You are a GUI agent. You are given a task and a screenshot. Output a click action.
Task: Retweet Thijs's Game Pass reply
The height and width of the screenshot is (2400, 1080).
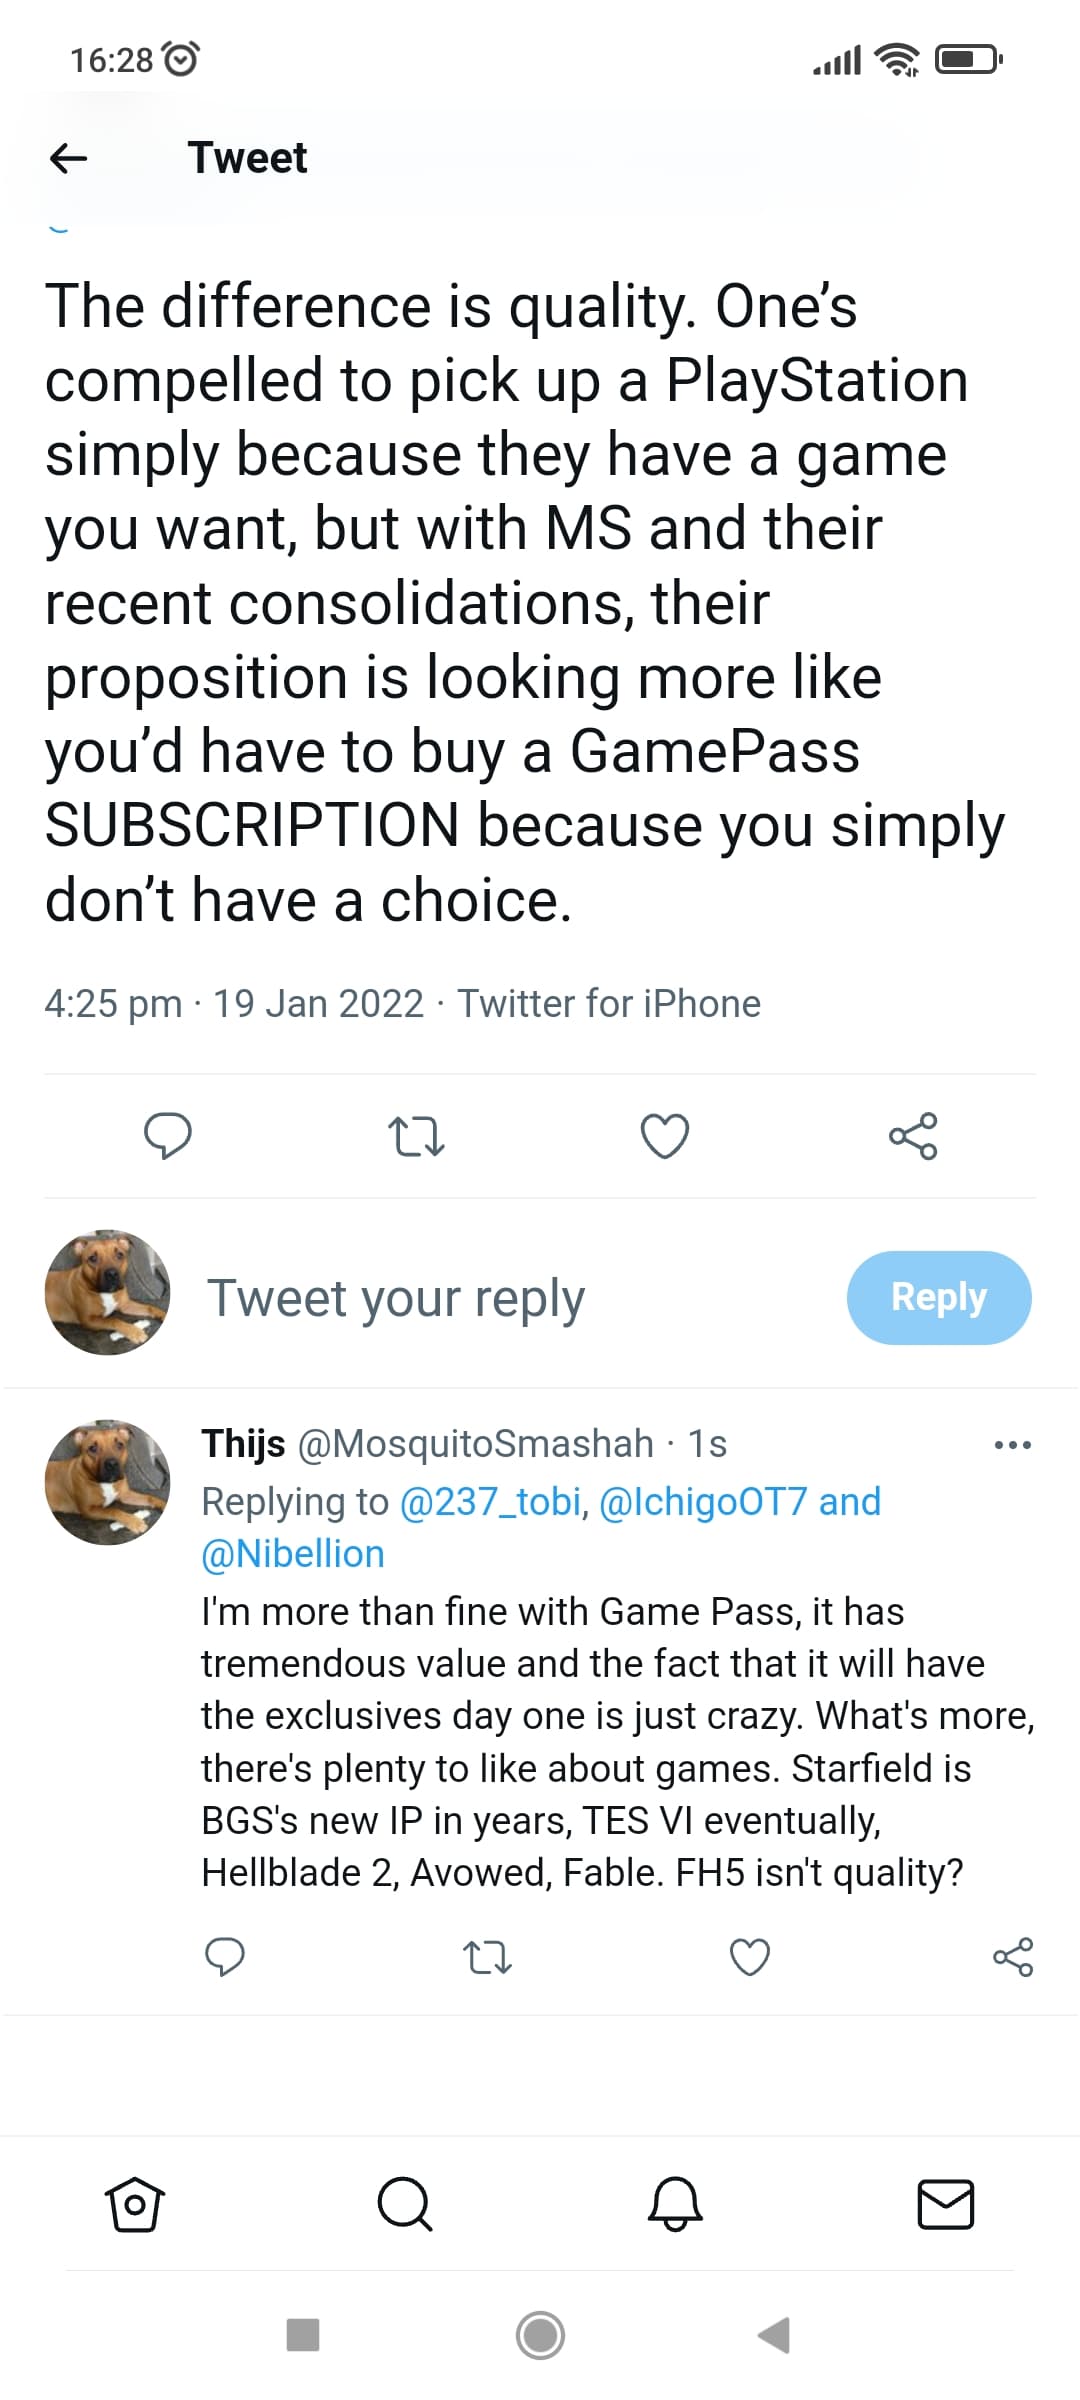coord(488,1957)
